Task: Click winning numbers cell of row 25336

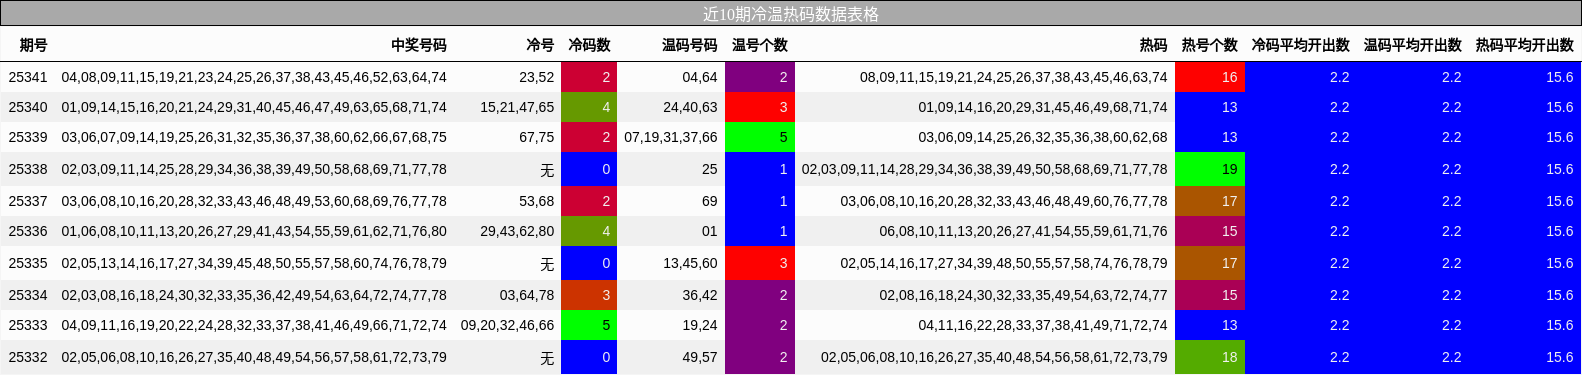Action: (x=254, y=231)
